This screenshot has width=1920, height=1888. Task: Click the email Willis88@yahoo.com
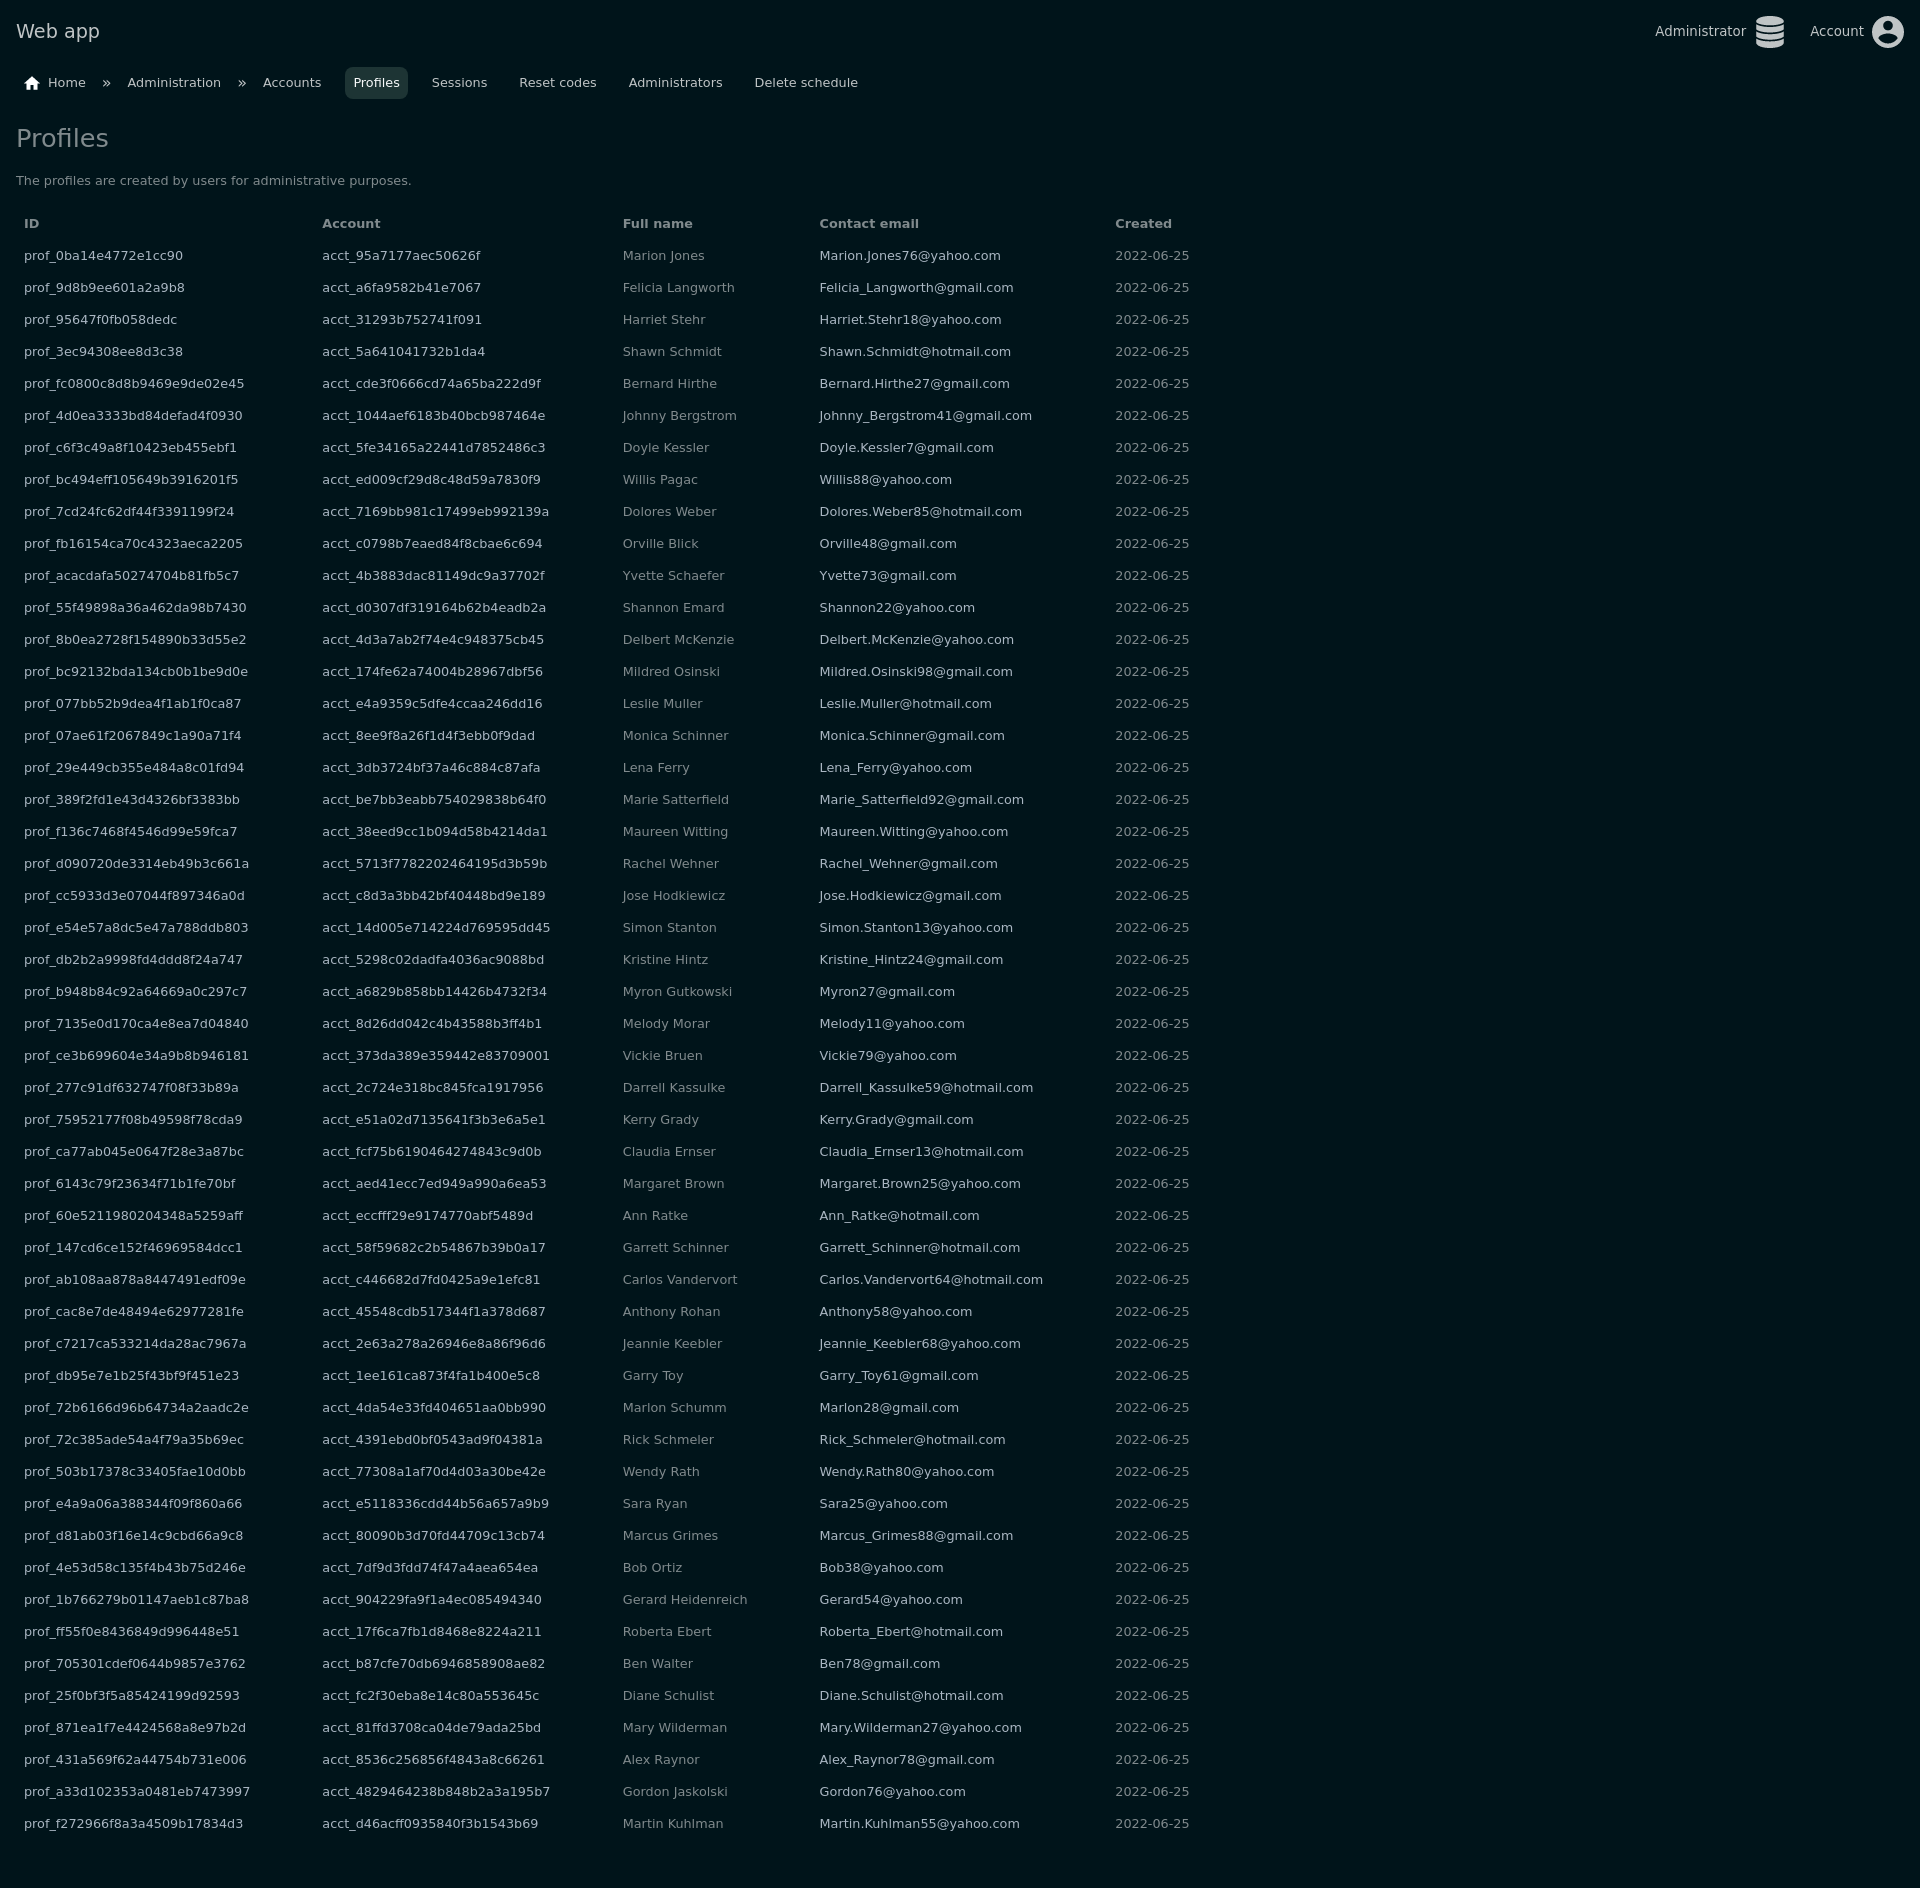click(x=885, y=480)
